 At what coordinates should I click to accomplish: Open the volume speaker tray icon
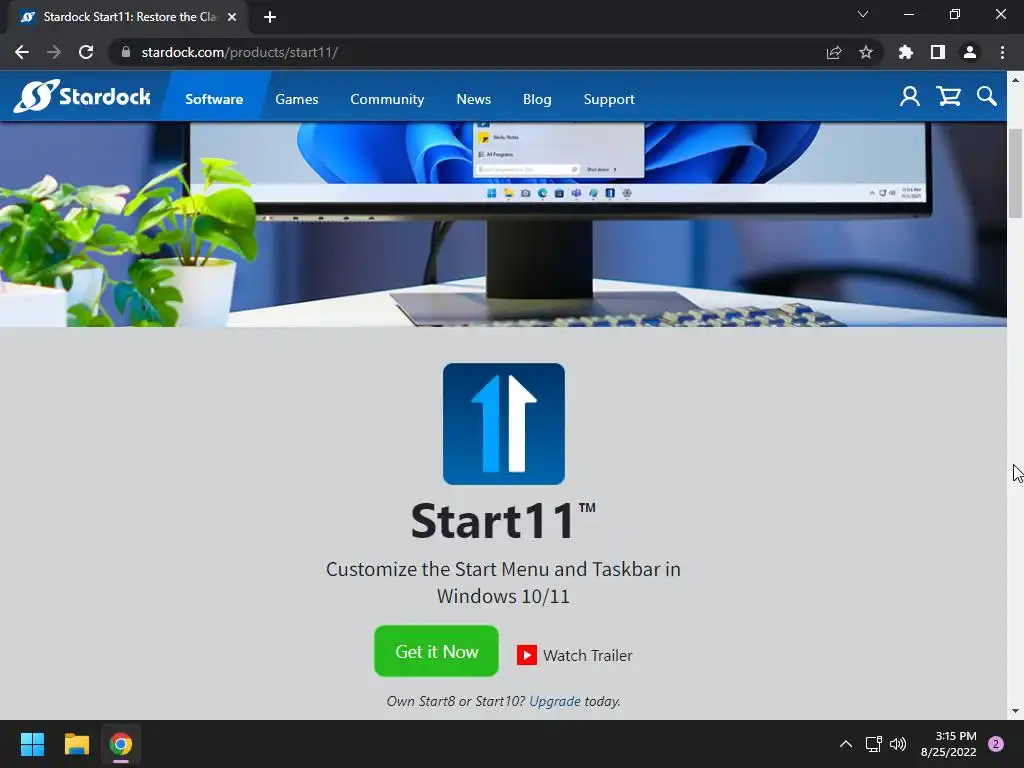point(898,744)
